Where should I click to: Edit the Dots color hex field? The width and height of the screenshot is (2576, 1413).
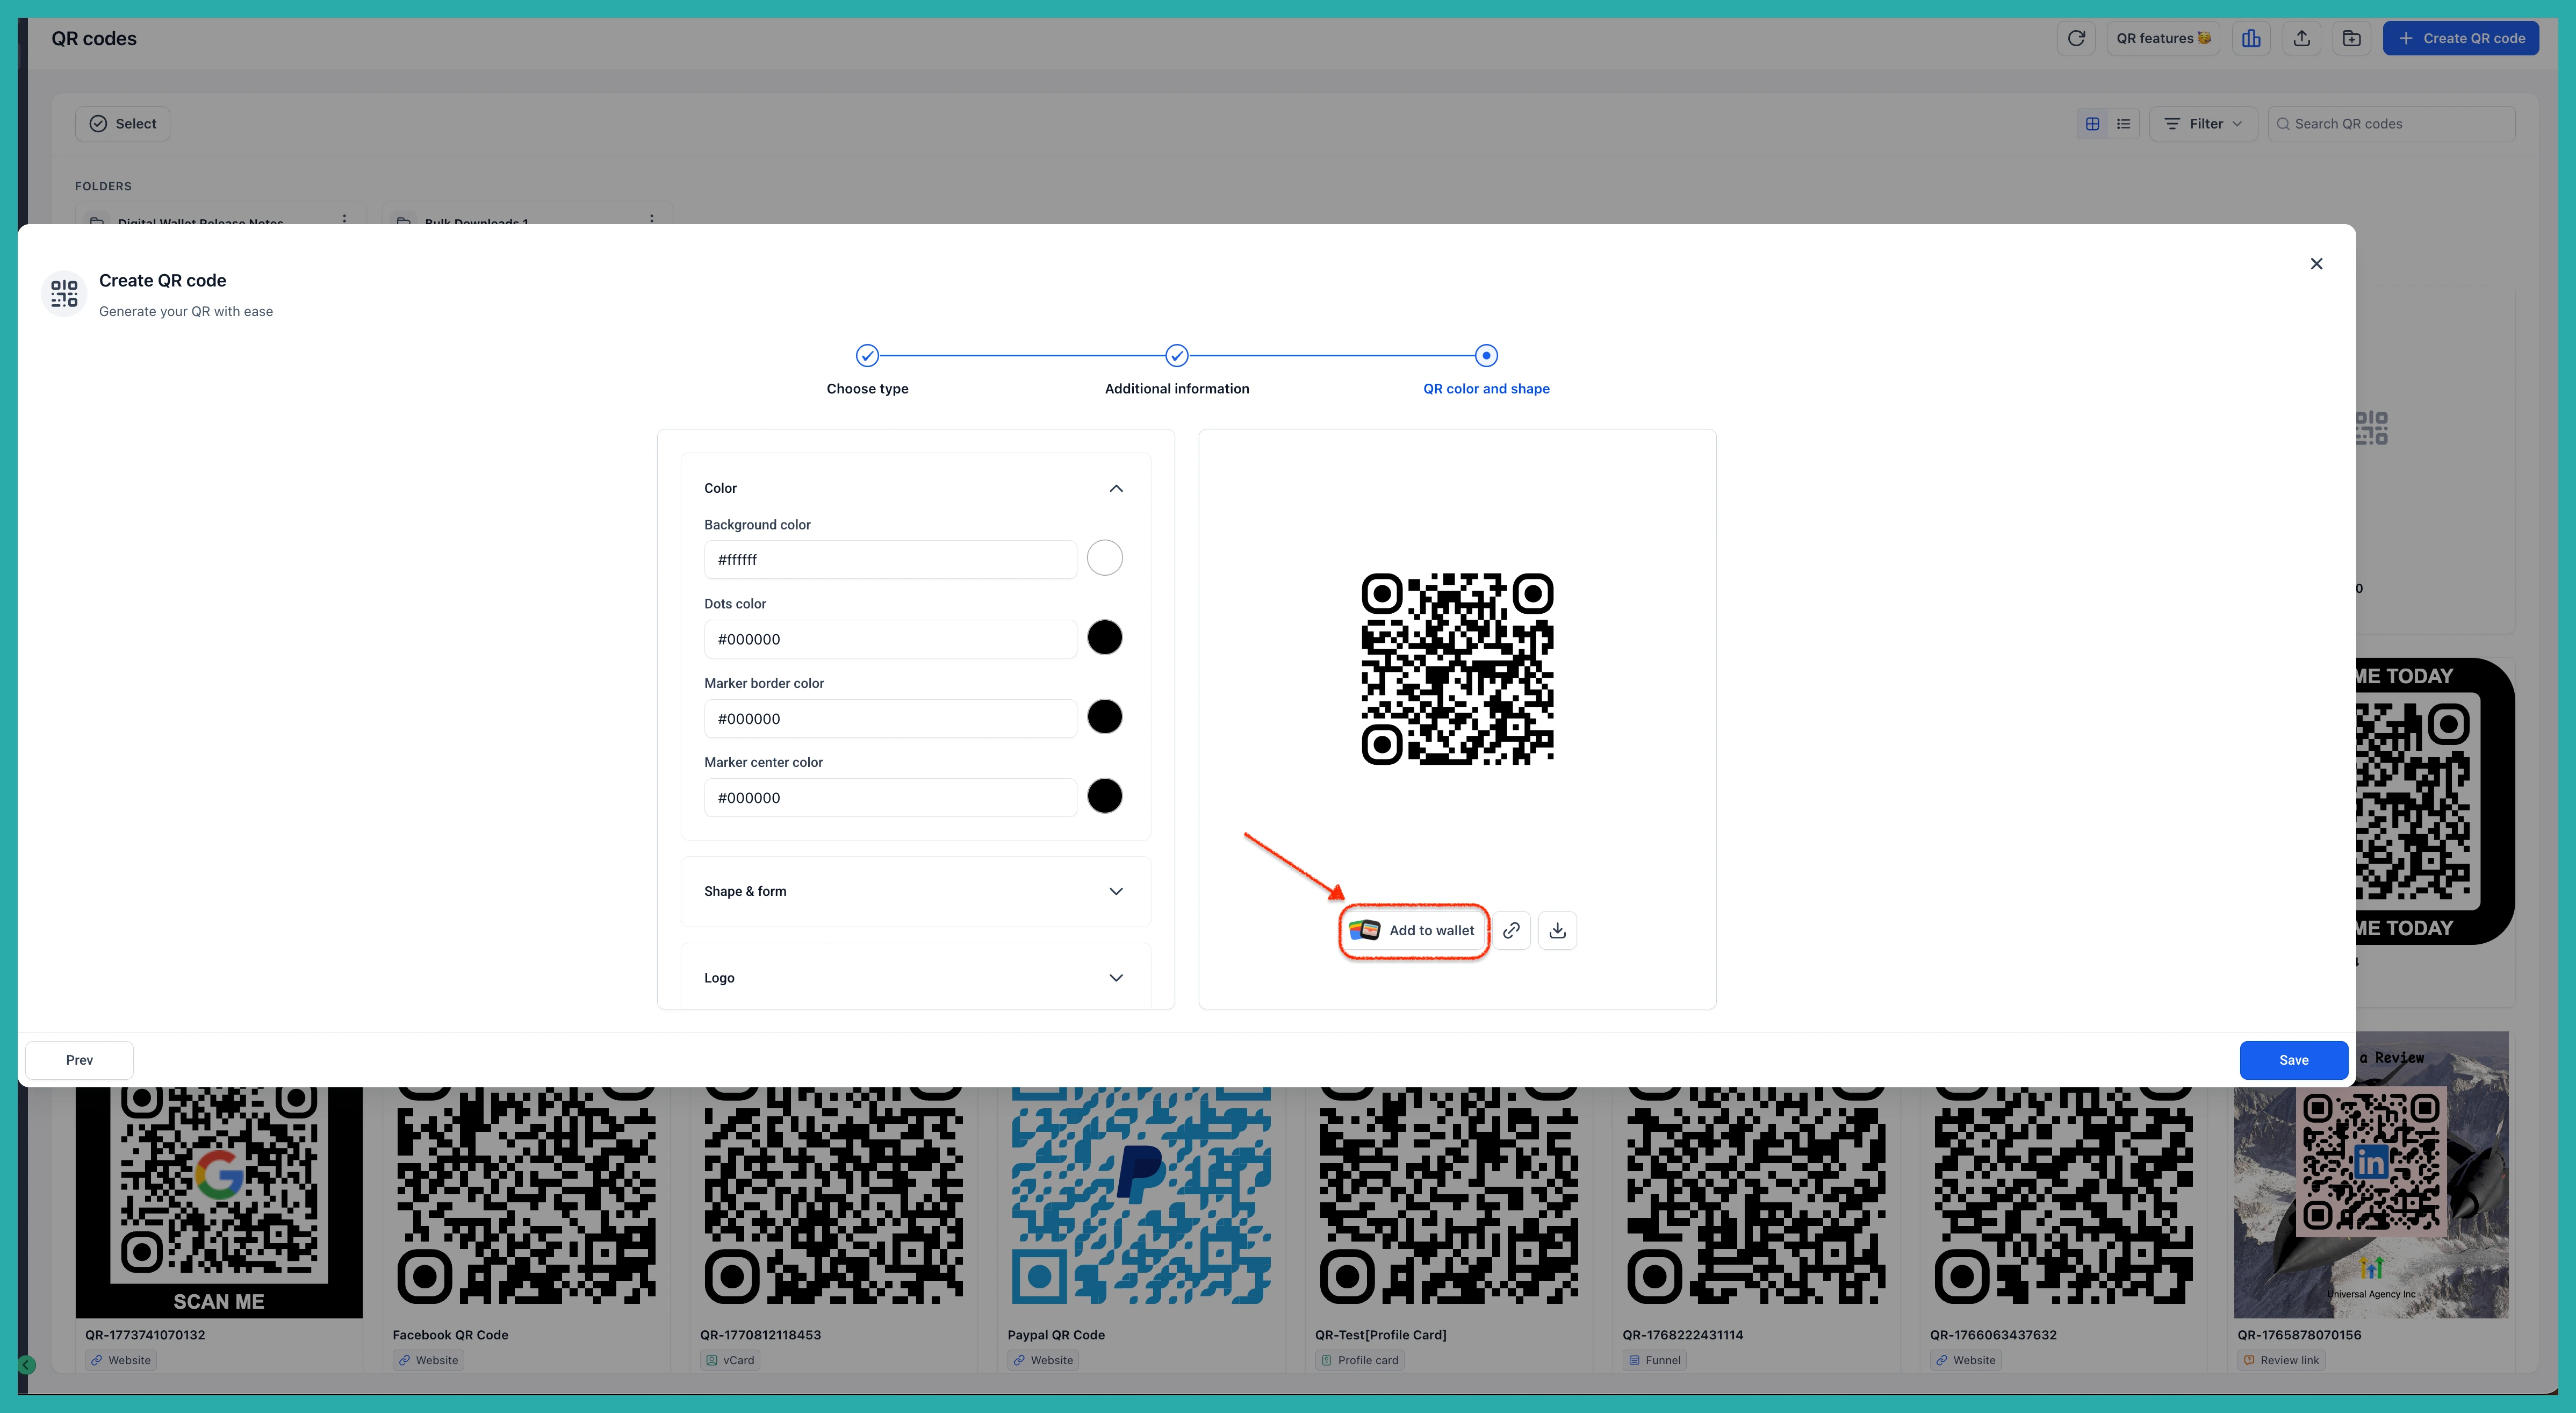[x=890, y=639]
